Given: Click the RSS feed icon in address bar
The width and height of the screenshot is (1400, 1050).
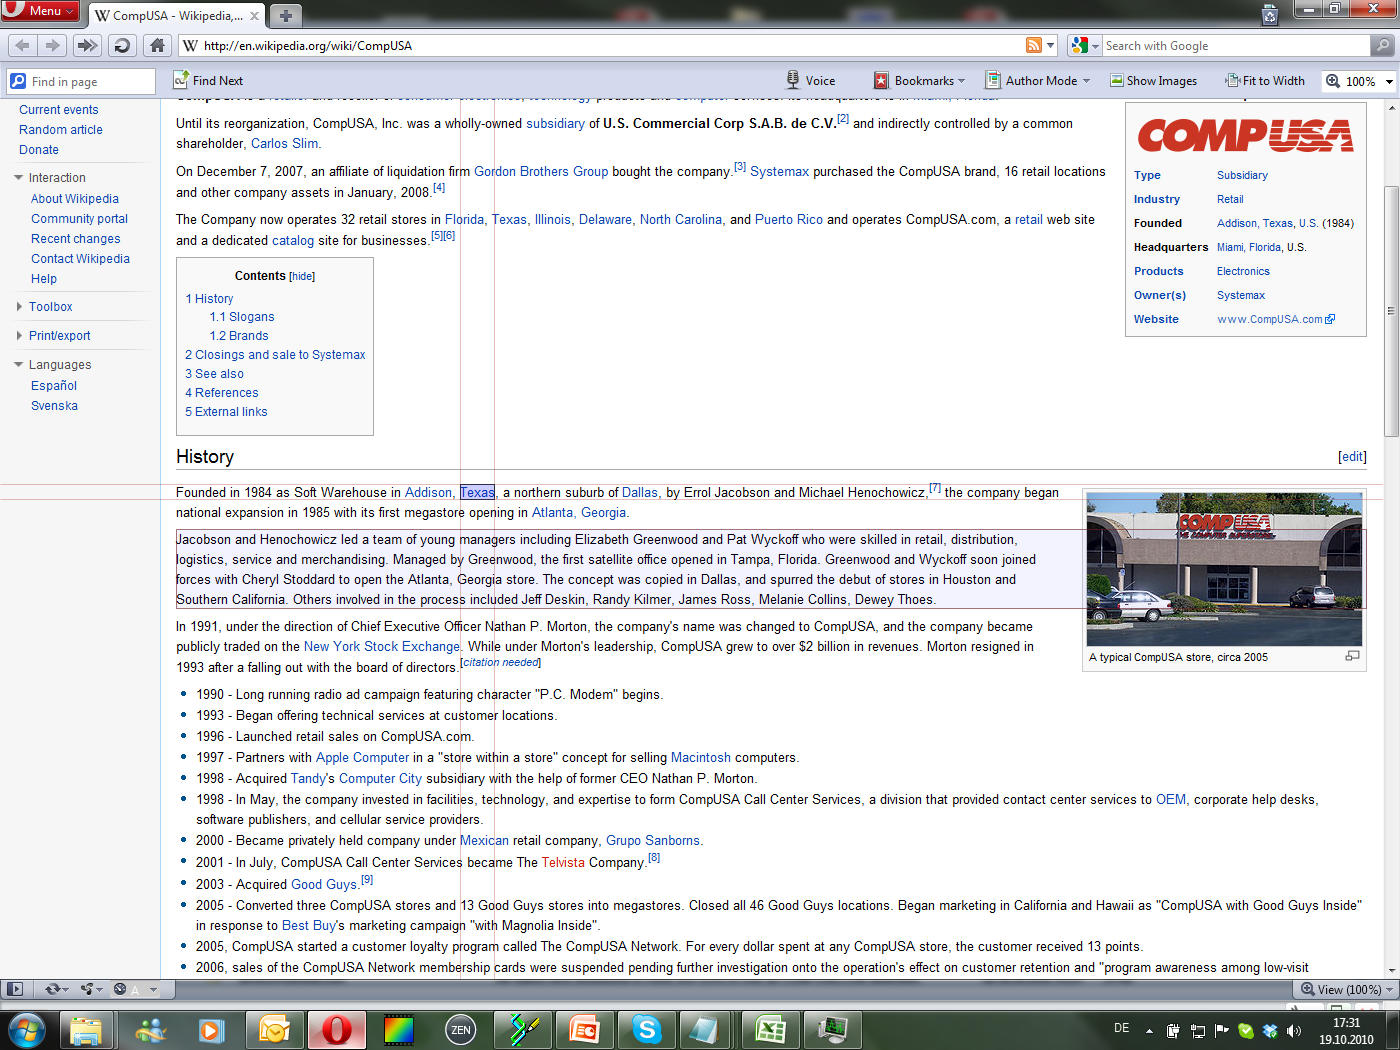Looking at the screenshot, I should click(1034, 45).
